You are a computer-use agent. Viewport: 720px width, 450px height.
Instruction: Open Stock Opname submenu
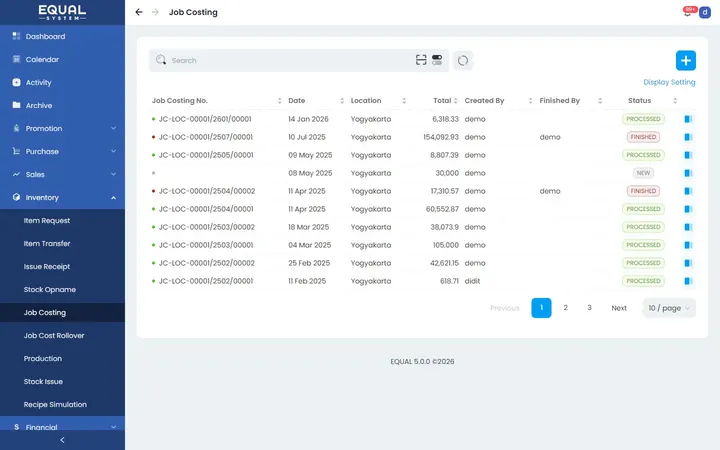(x=50, y=289)
